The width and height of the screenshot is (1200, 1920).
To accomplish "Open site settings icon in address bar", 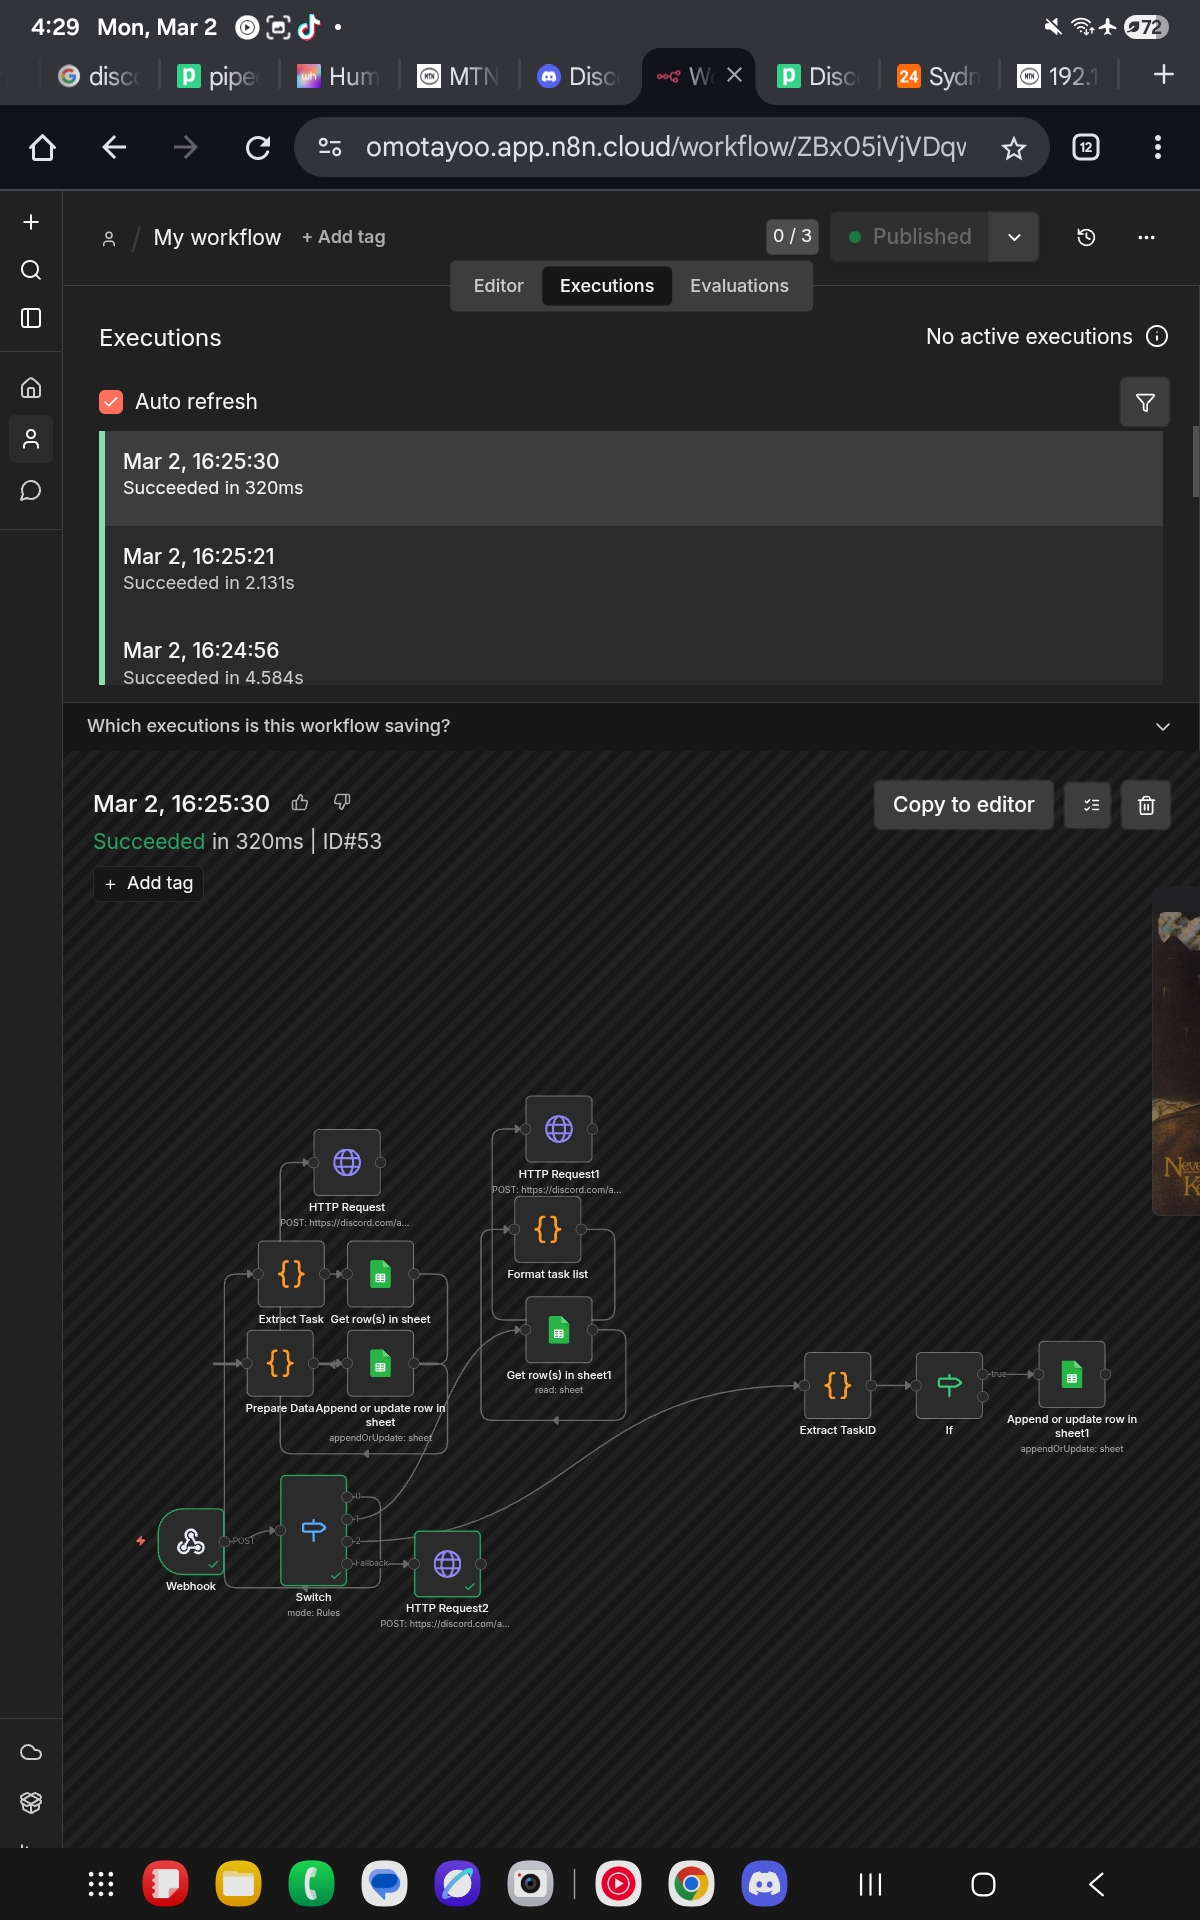I will click(x=330, y=148).
